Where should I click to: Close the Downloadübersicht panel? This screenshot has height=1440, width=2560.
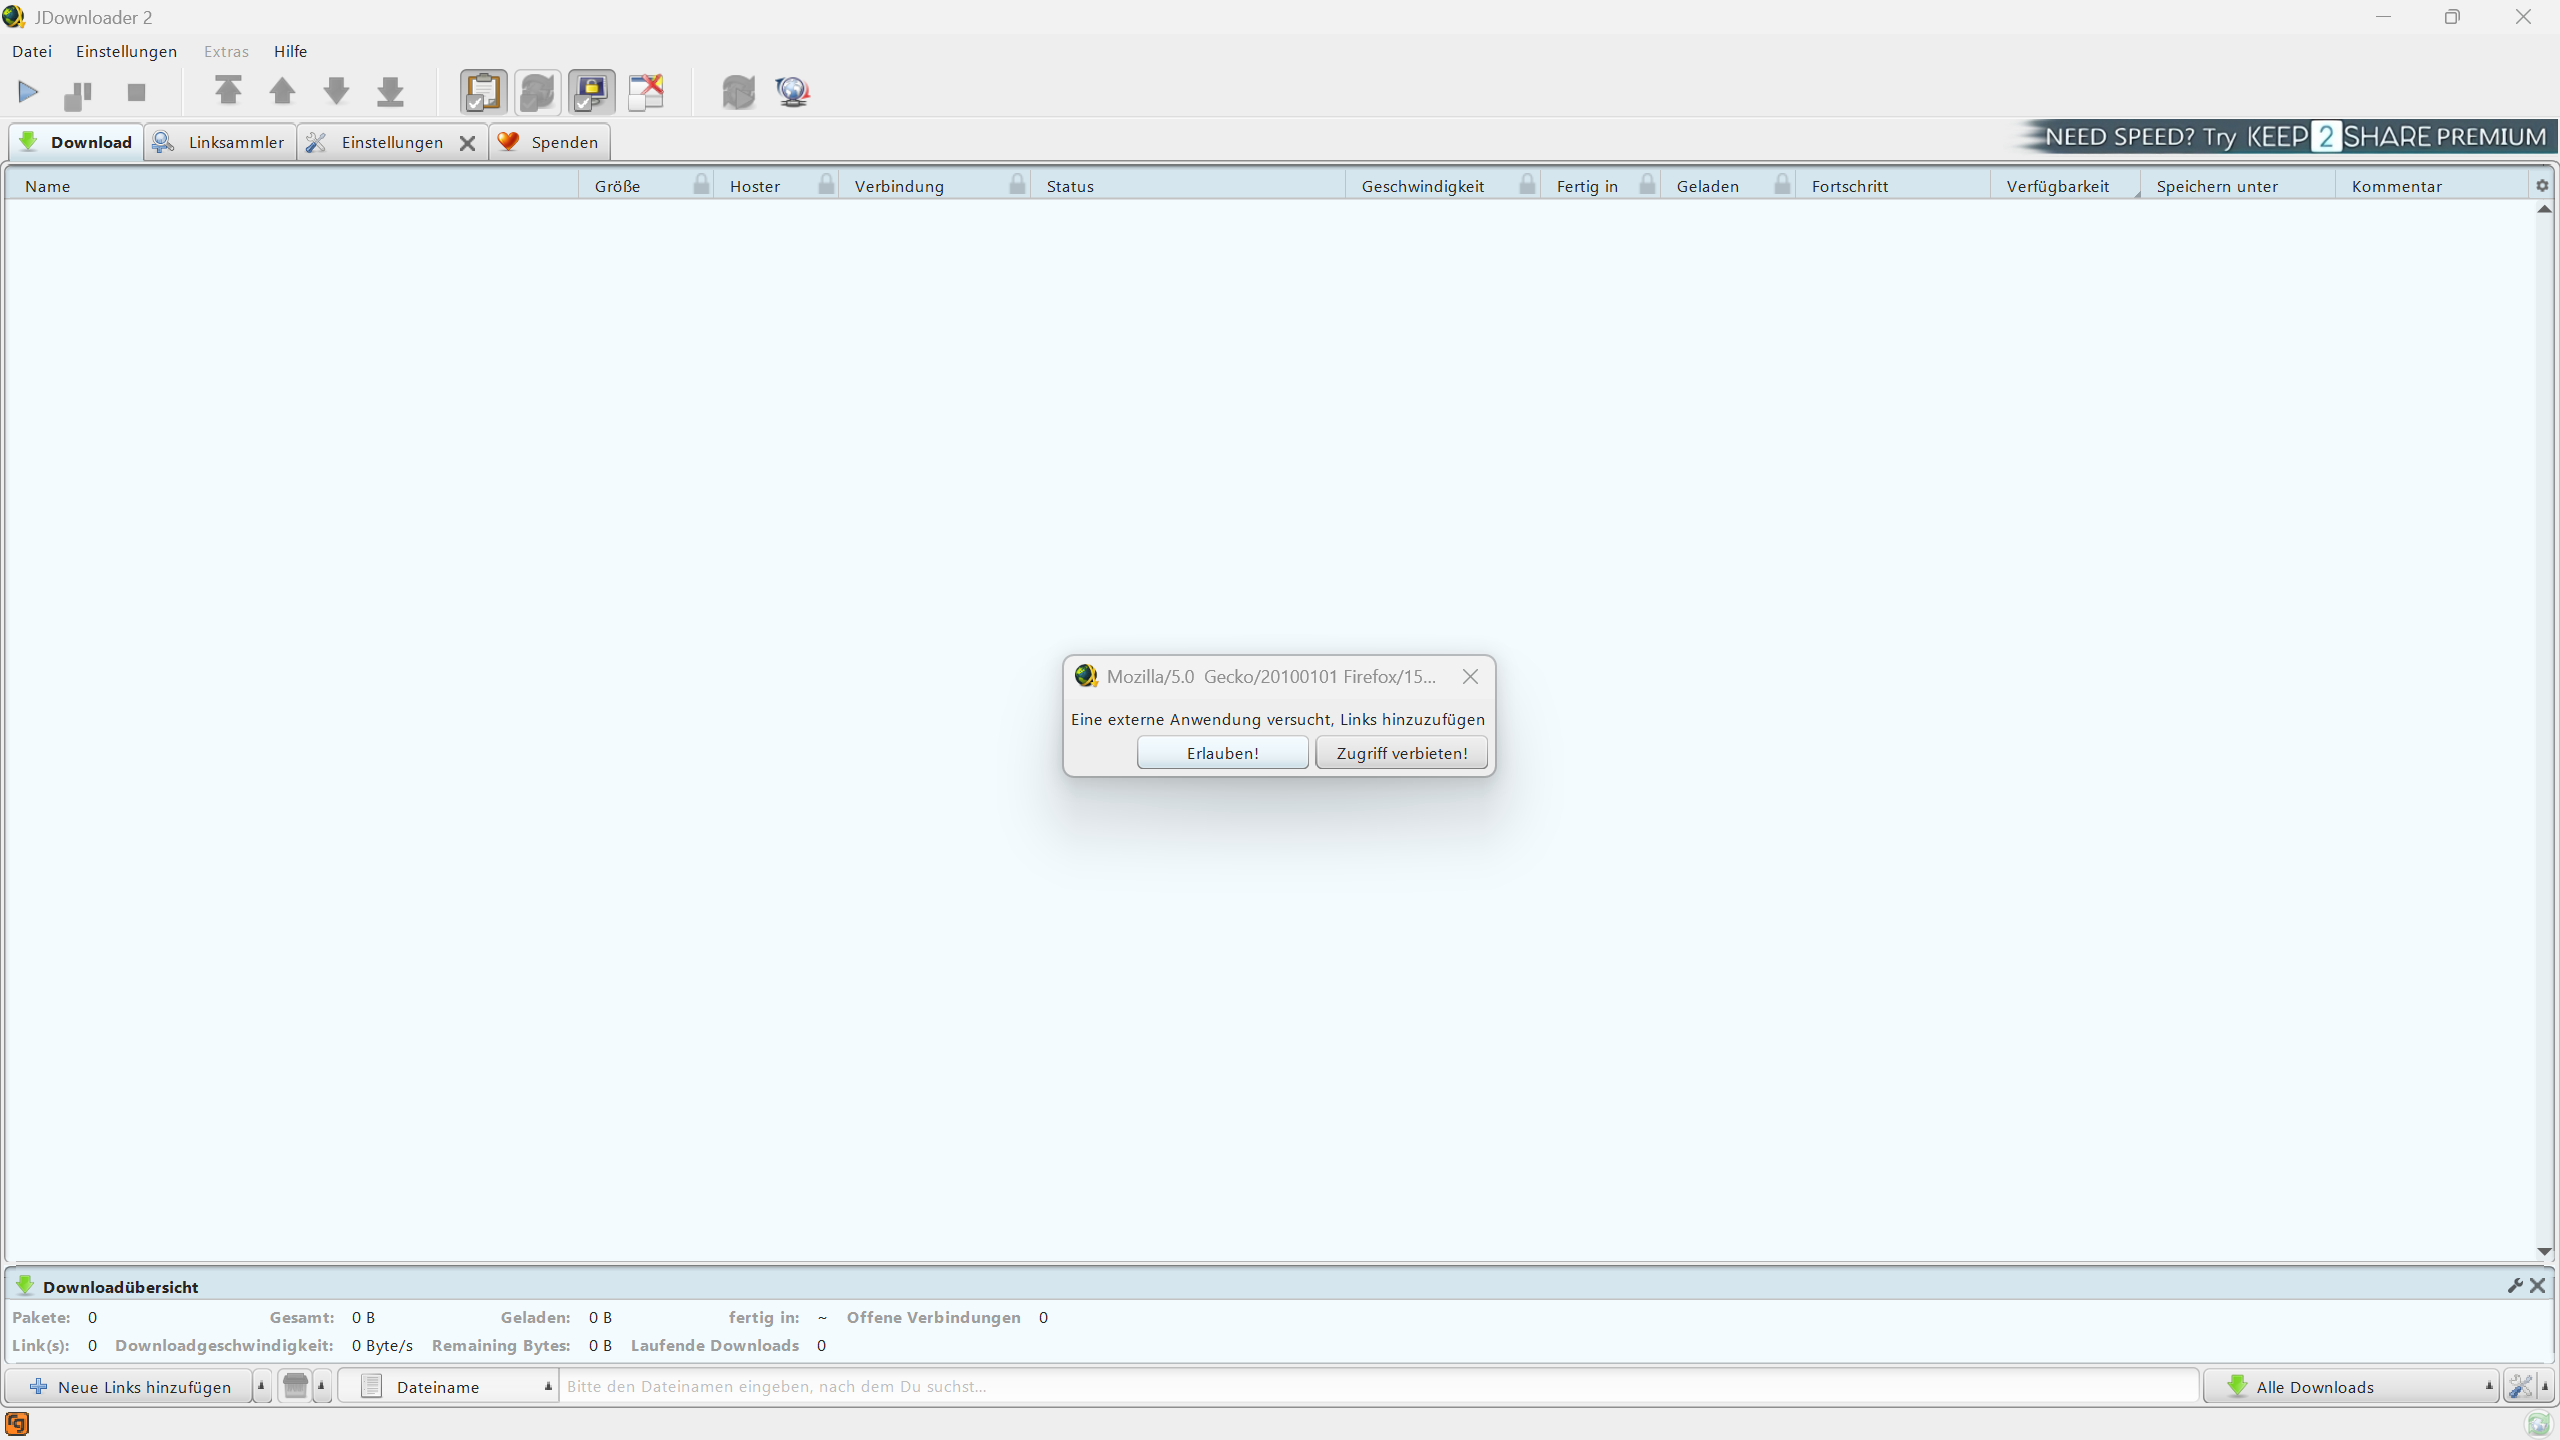(2537, 1286)
